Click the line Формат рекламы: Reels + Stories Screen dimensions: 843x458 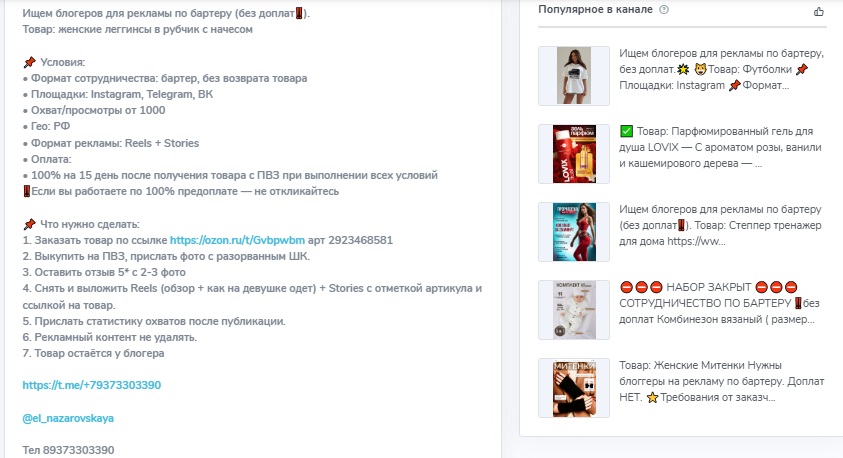111,143
